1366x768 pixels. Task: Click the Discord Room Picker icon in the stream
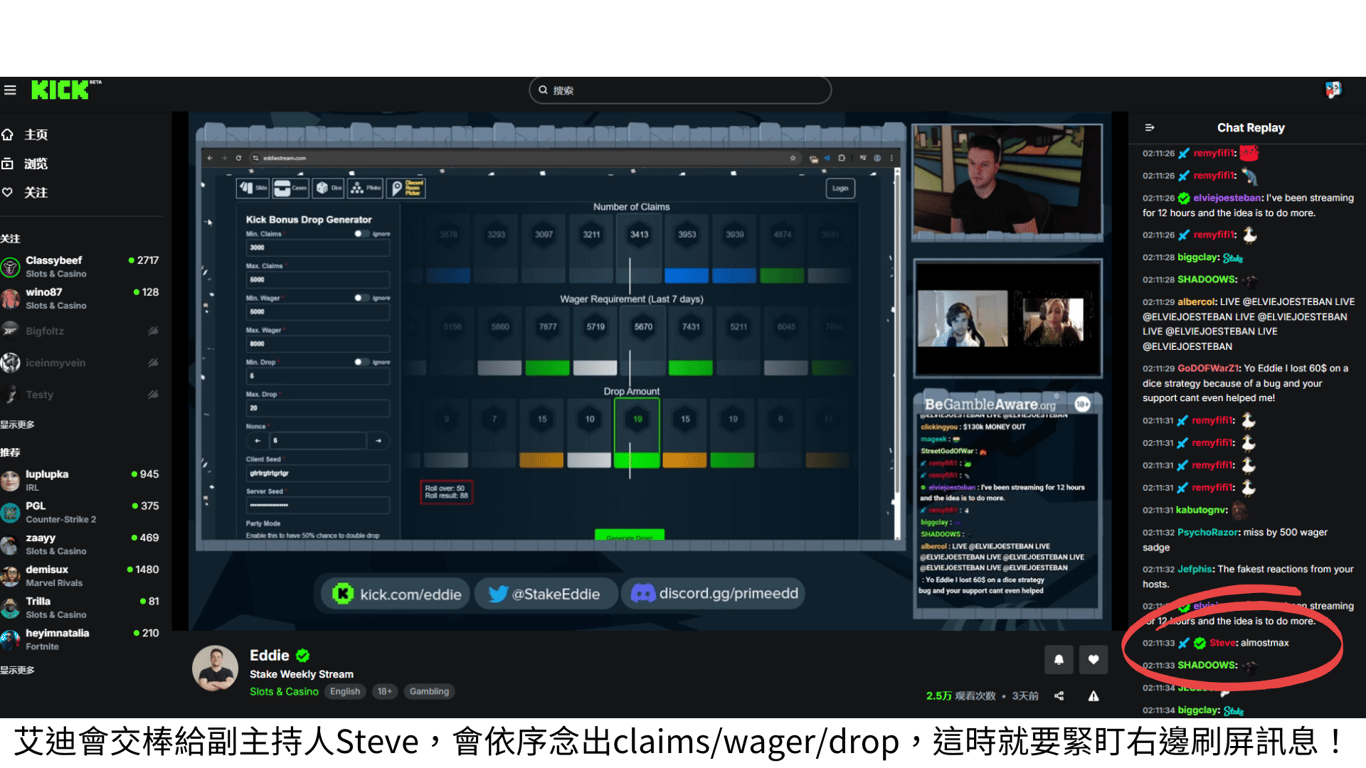[x=407, y=188]
